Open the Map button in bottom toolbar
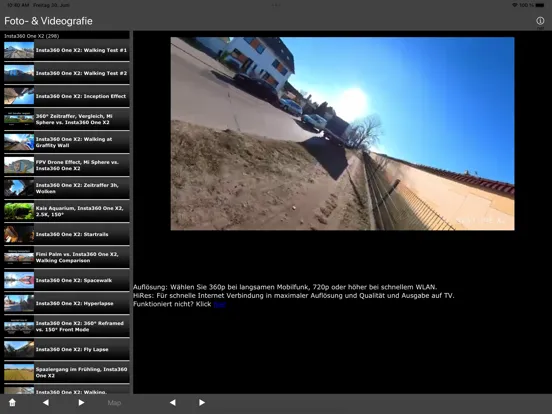This screenshot has width=552, height=414. 114,402
